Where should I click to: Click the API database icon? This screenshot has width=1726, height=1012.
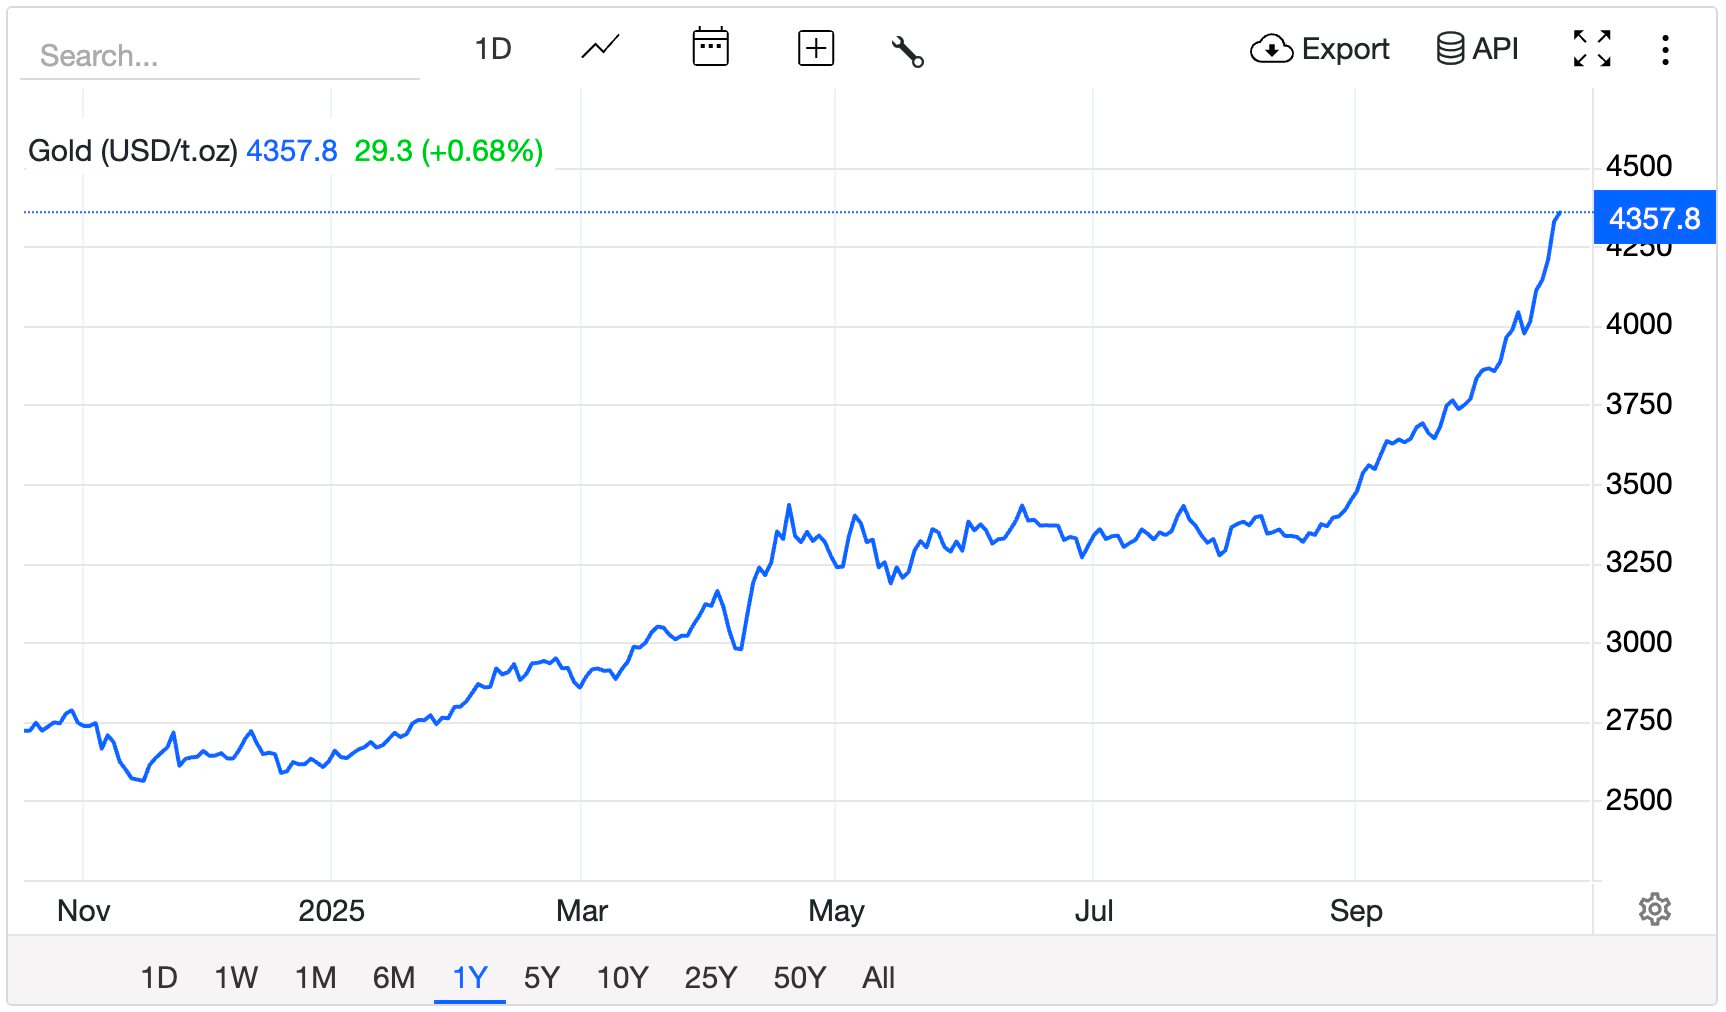click(1449, 49)
